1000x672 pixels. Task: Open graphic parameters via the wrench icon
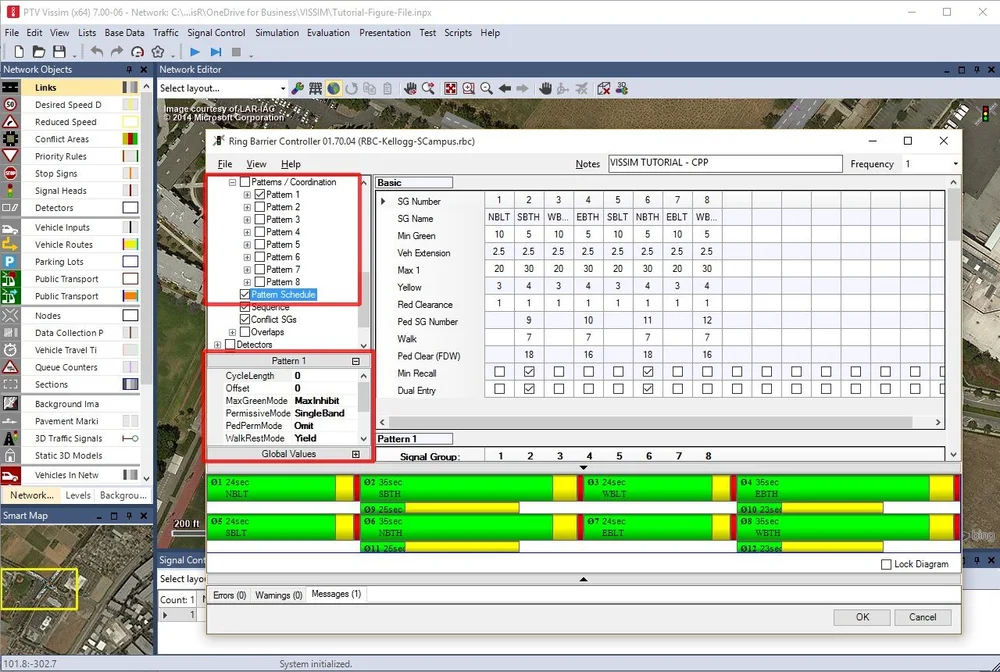pos(298,88)
